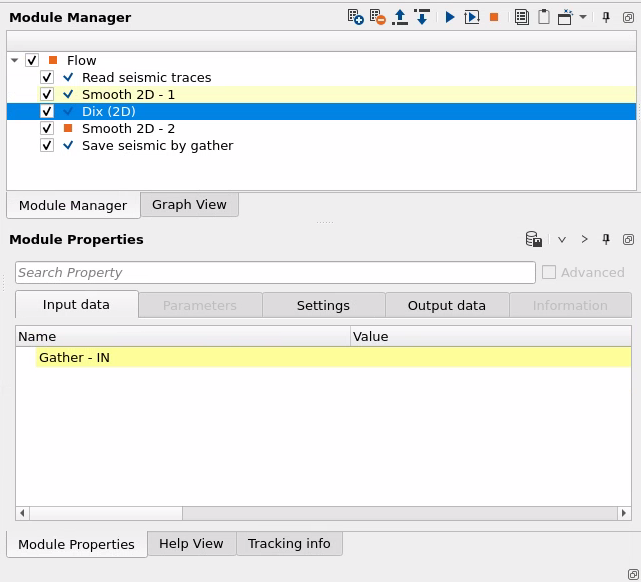The height and width of the screenshot is (582, 641).
Task: Open the Output data tab
Action: [x=446, y=306]
